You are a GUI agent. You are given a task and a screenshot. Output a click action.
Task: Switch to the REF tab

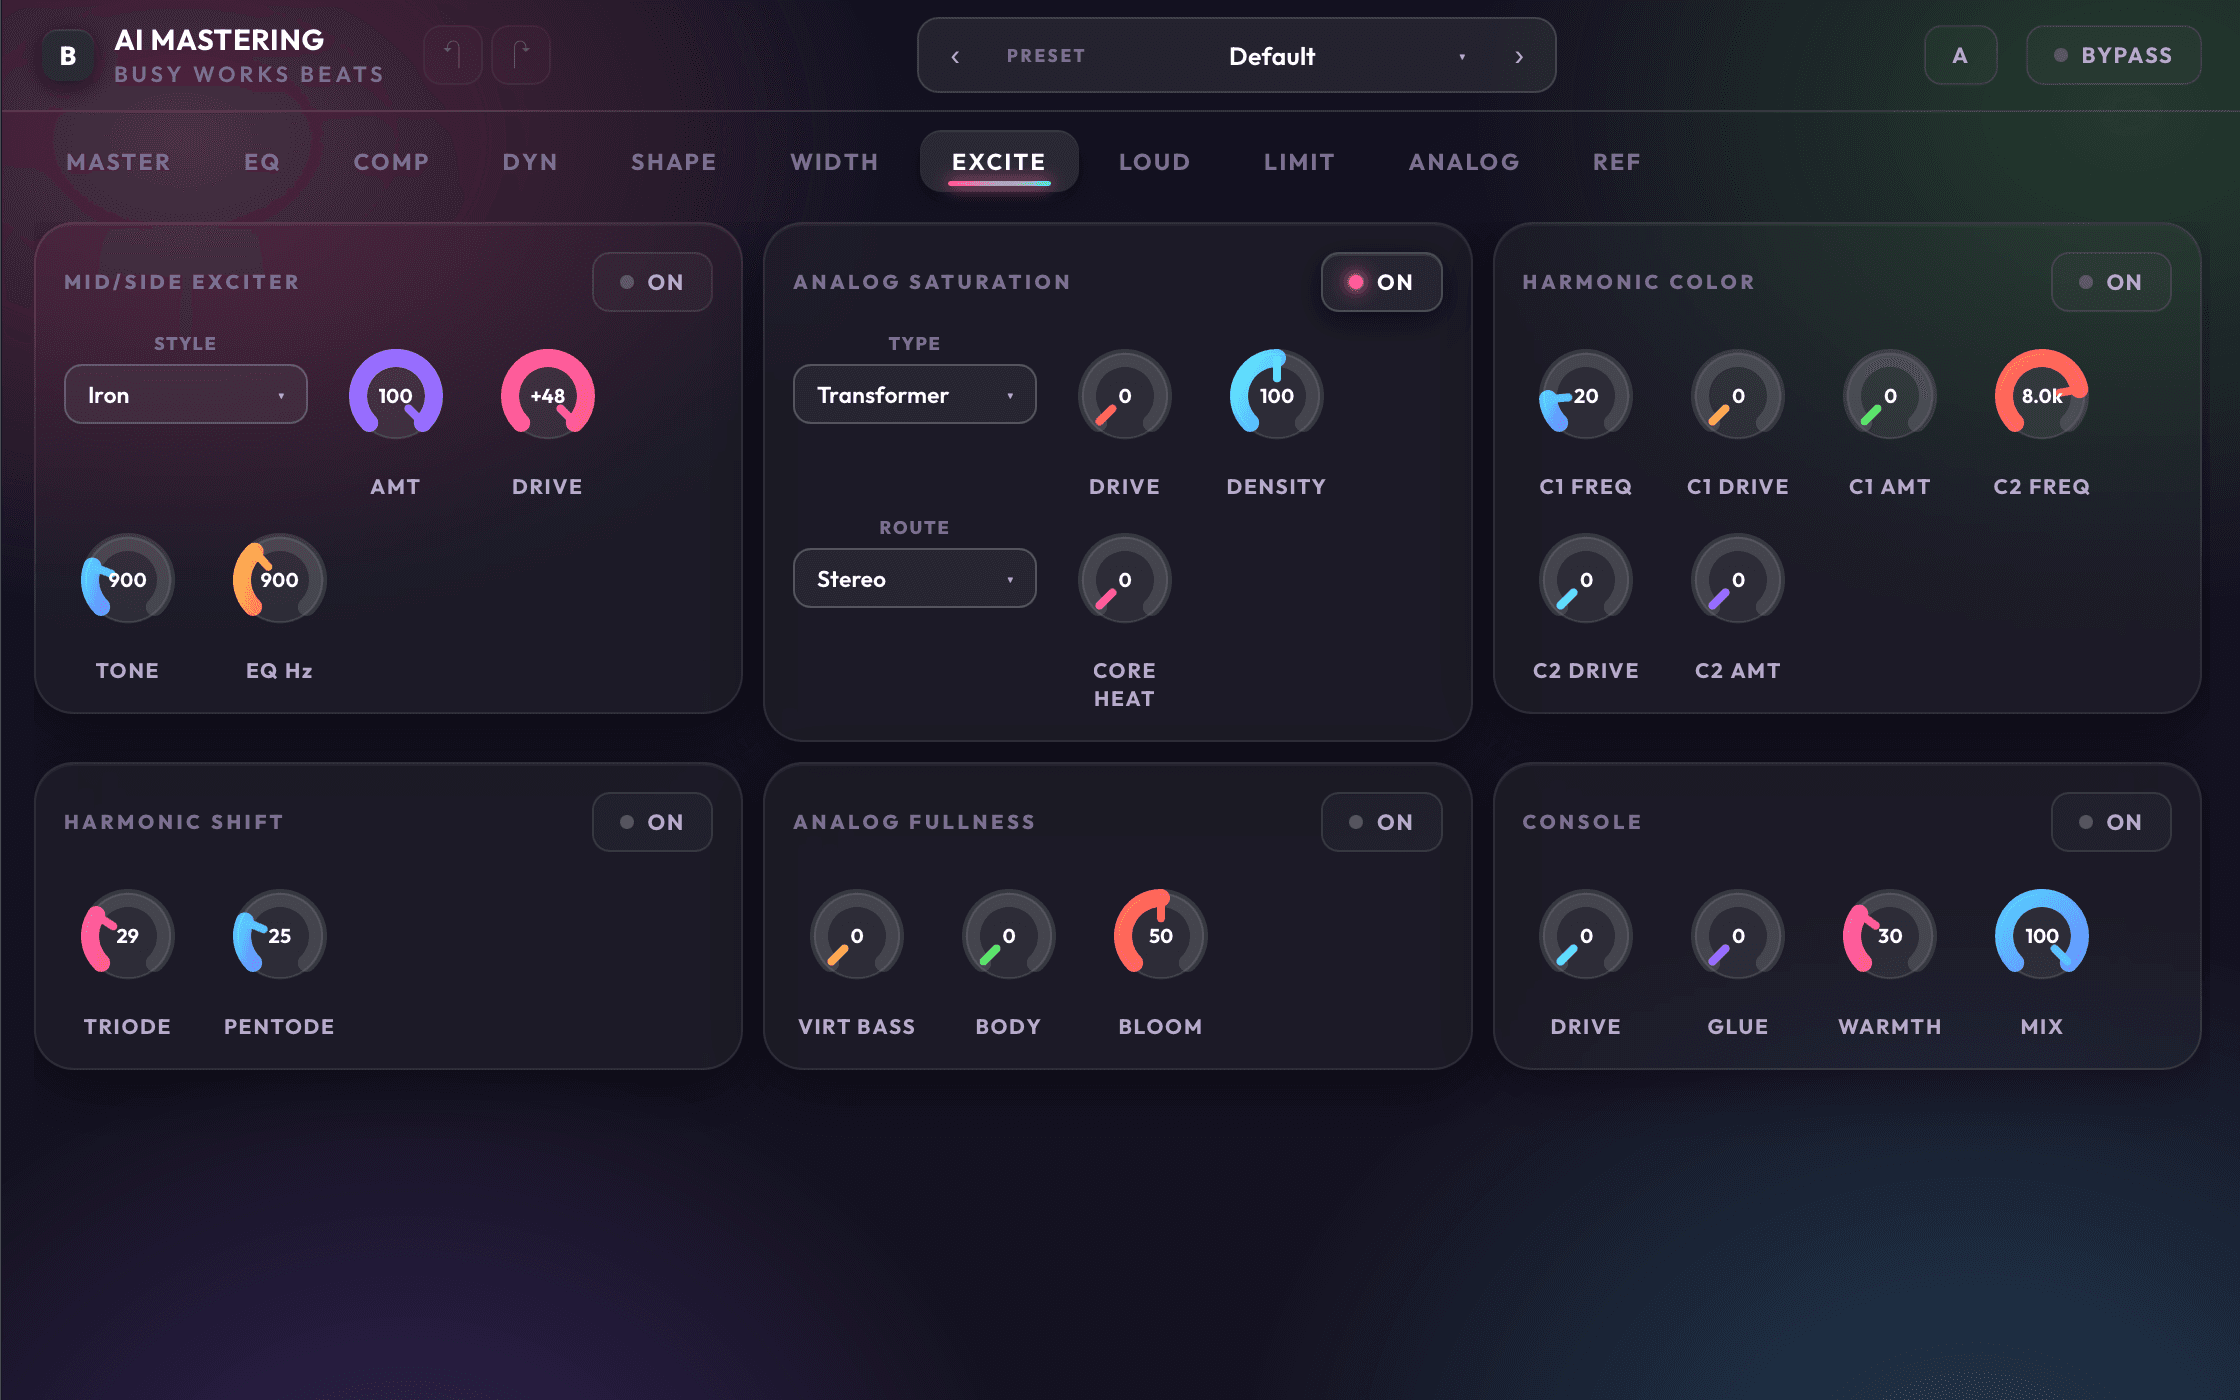pos(1616,162)
